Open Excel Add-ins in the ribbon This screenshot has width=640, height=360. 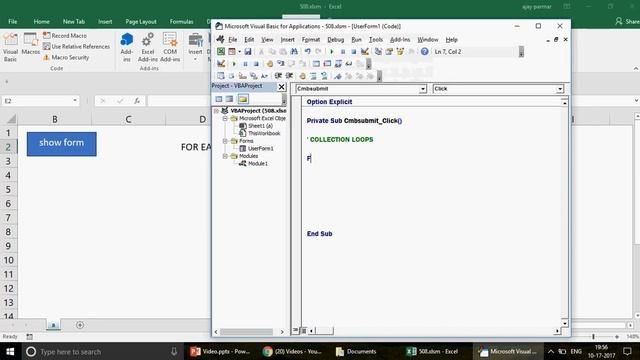(x=148, y=47)
